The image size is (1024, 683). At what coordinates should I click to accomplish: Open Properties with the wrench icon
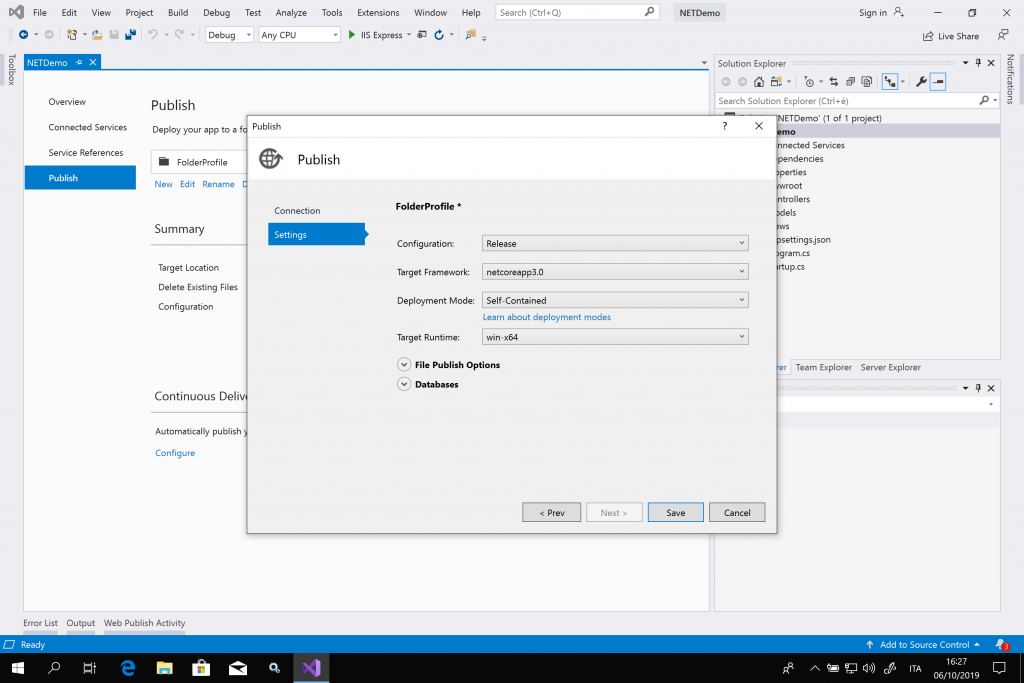pyautogui.click(x=921, y=82)
